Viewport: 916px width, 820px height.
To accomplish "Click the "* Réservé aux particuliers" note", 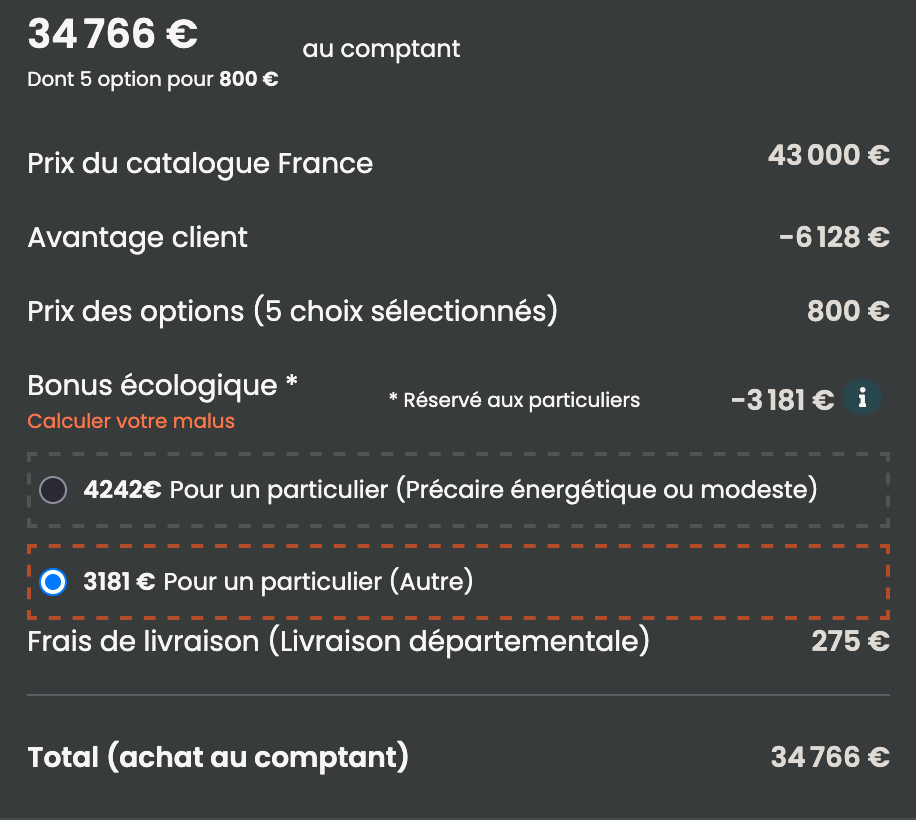I will click(x=514, y=400).
